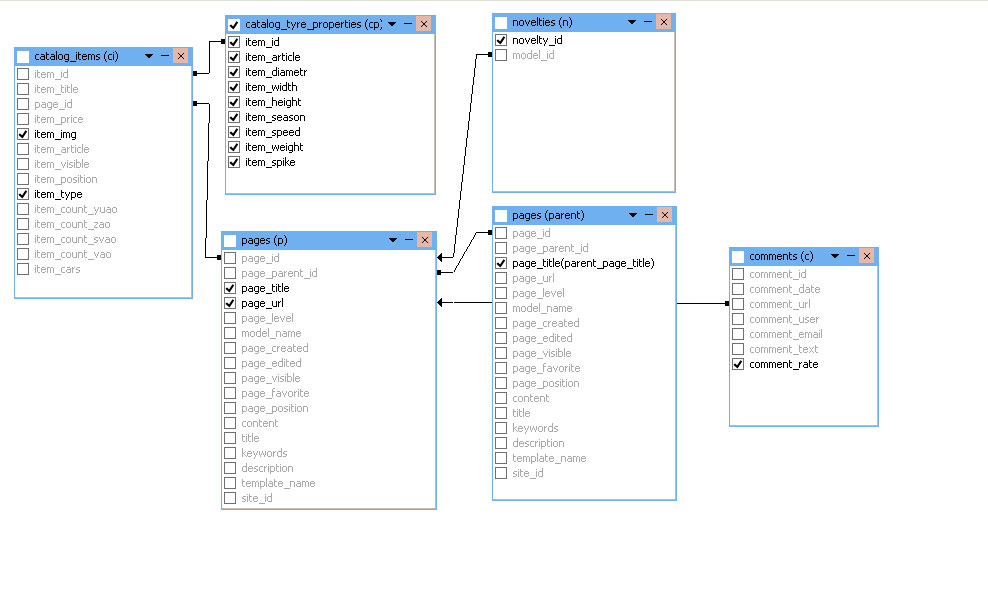Viewport: 988px width, 592px height.
Task: Minimize the comments (c) table box
Action: click(851, 256)
